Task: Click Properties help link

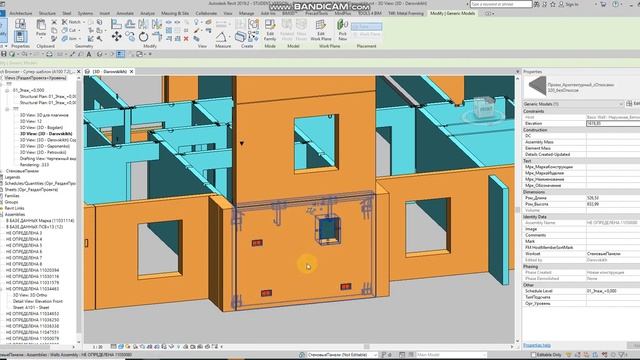Action: coord(537,345)
